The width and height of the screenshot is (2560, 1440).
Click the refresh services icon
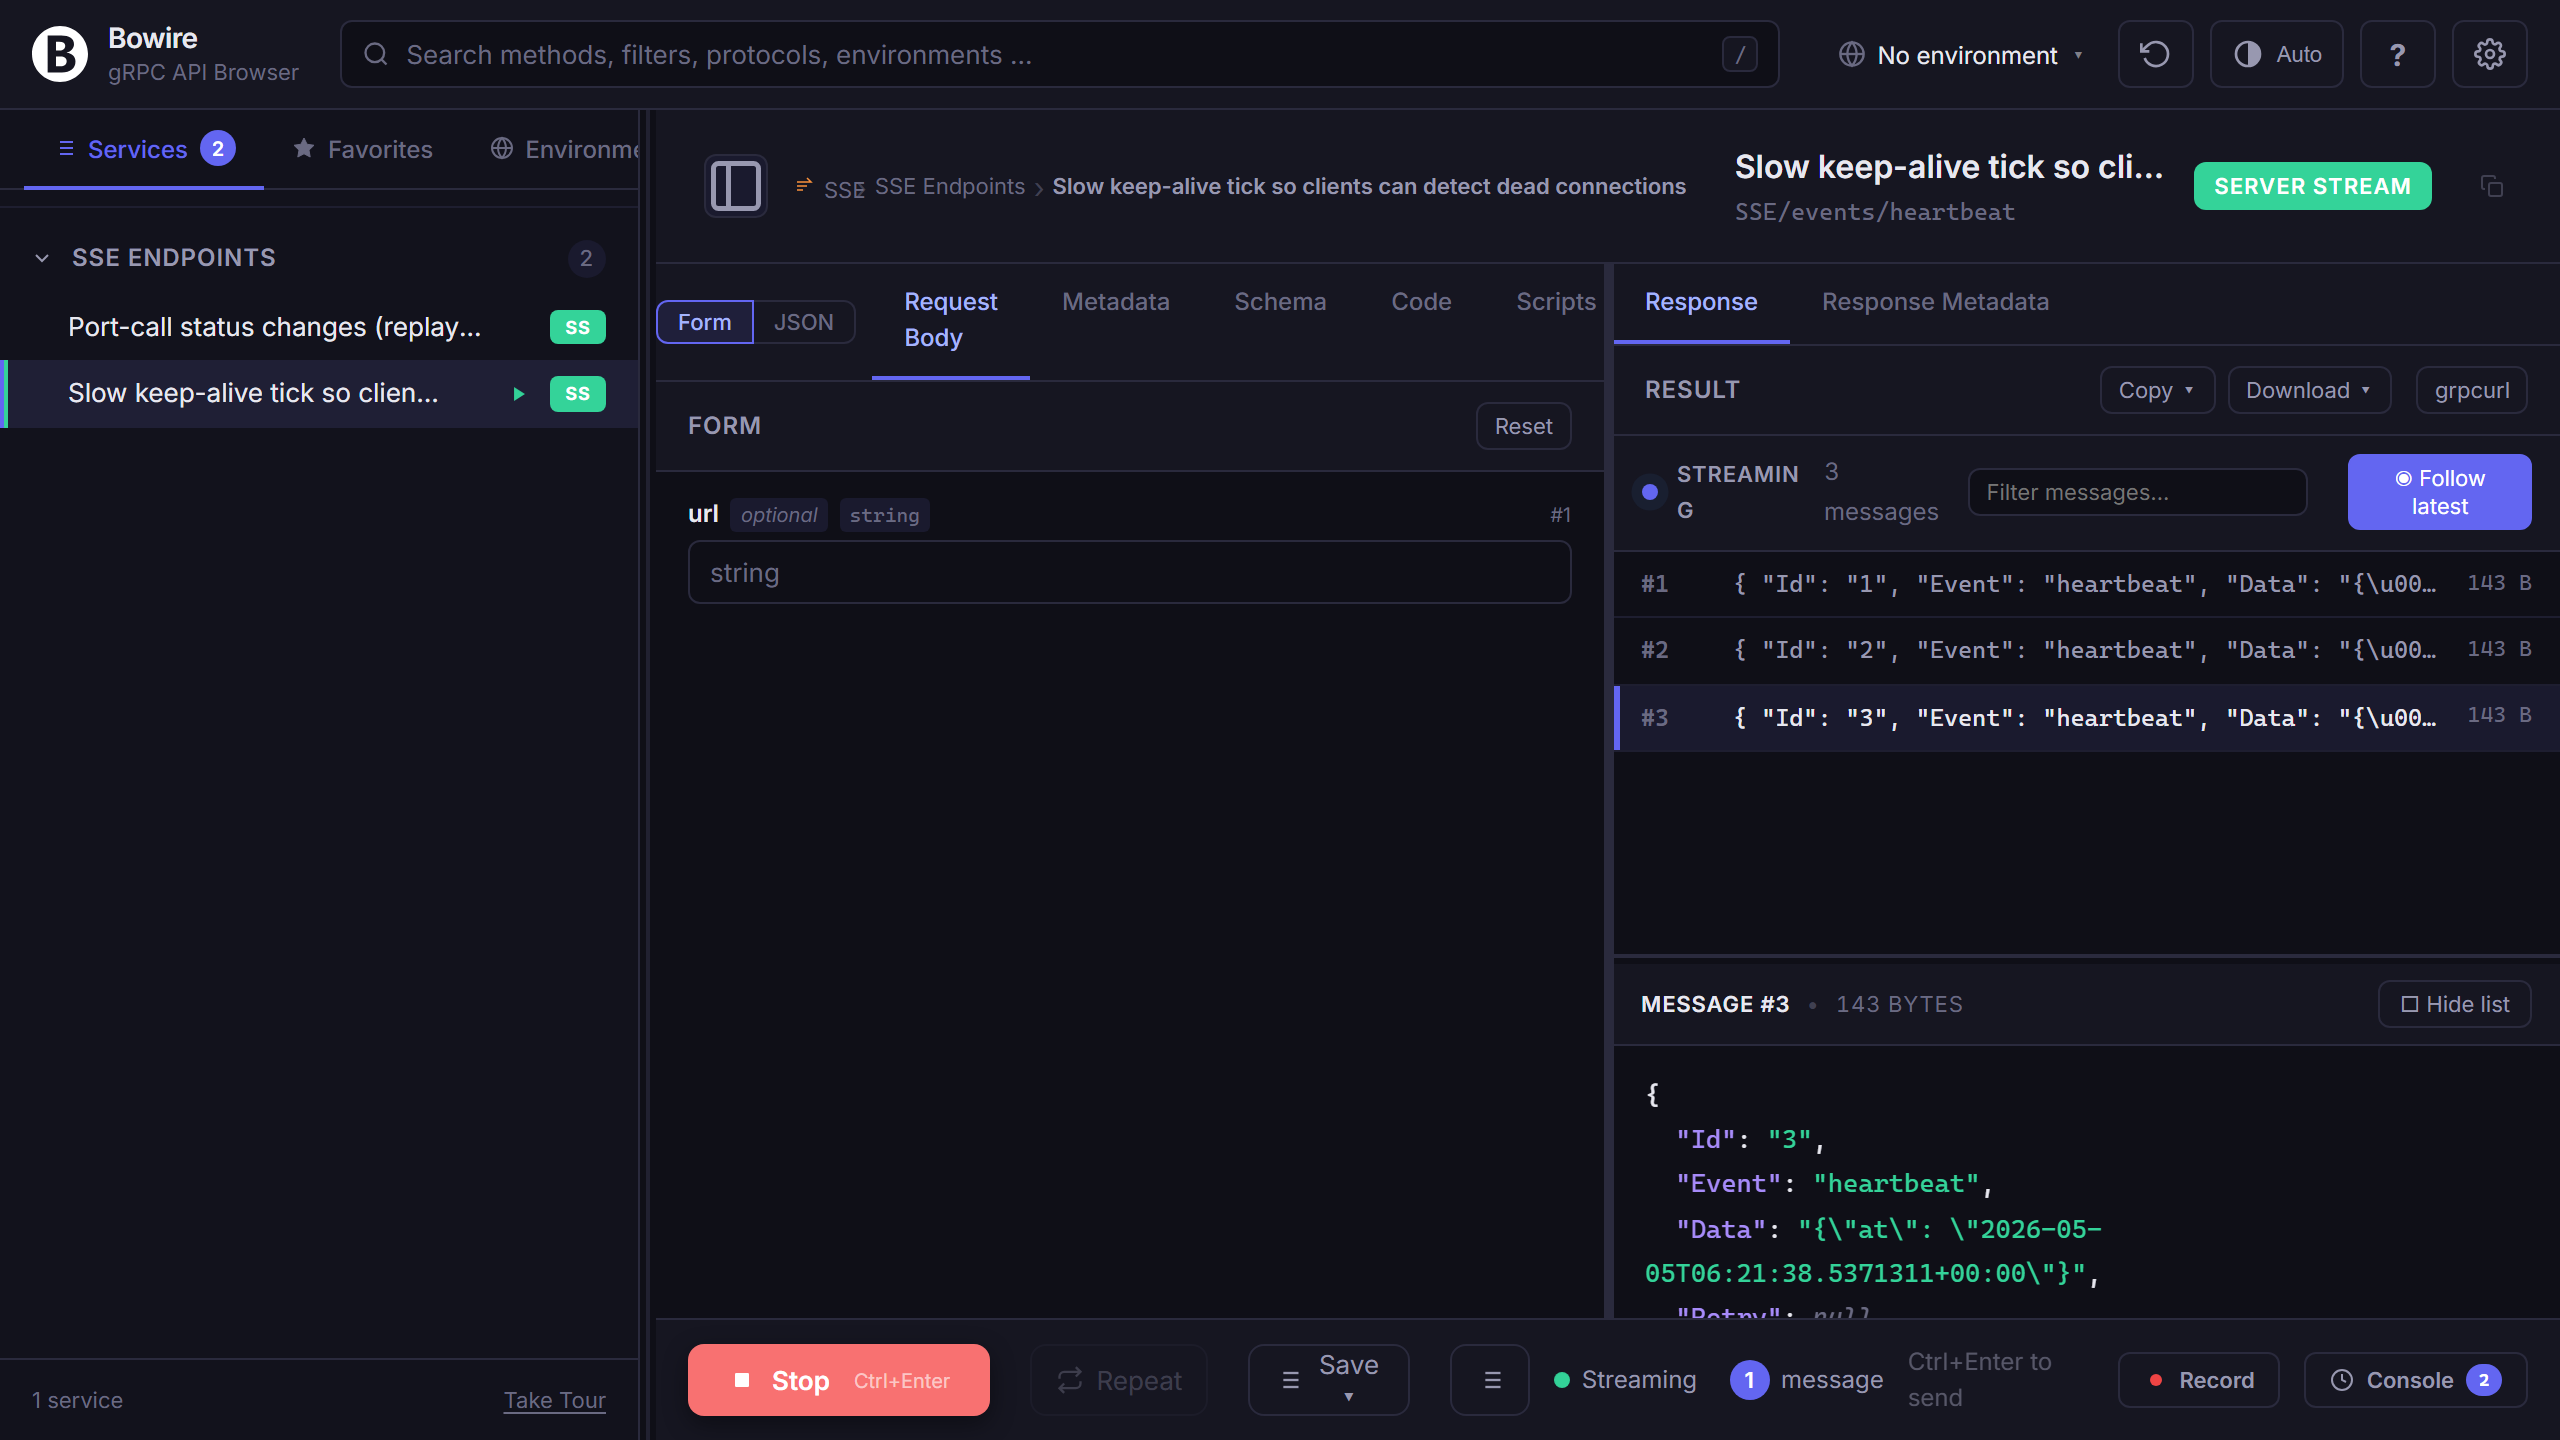coord(2155,54)
